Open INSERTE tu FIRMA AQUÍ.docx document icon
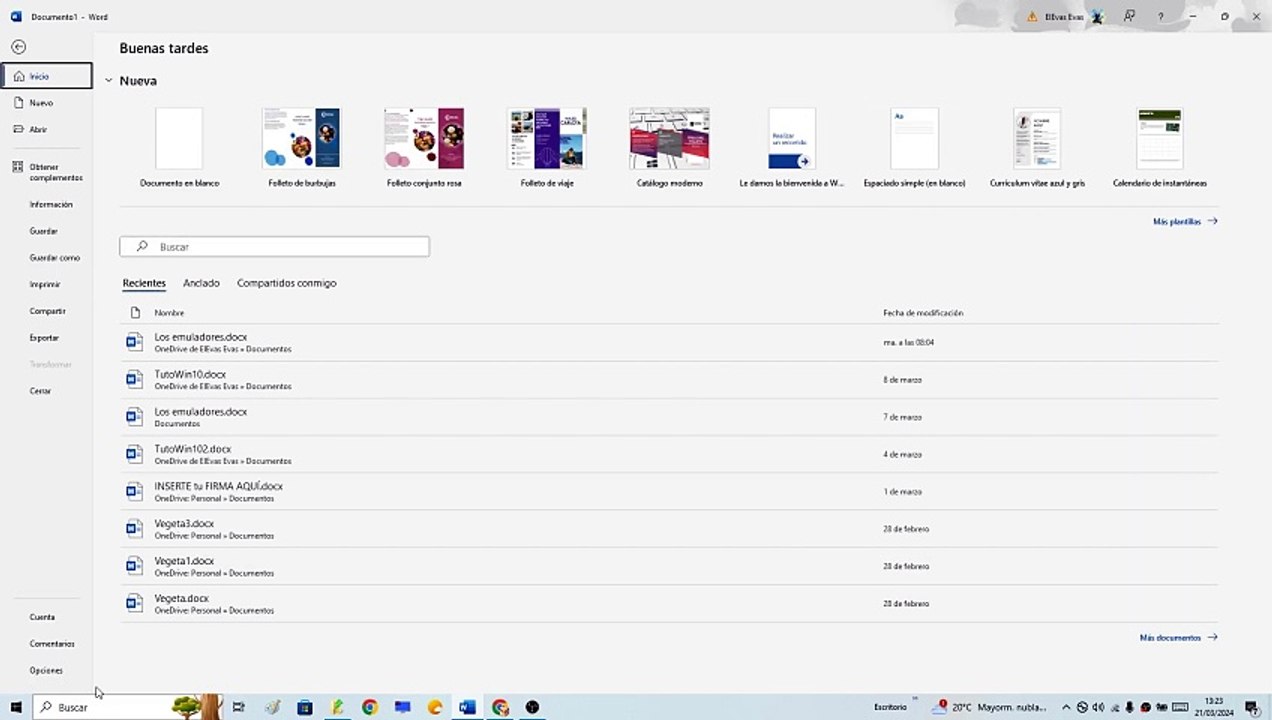The width and height of the screenshot is (1272, 720). [134, 491]
